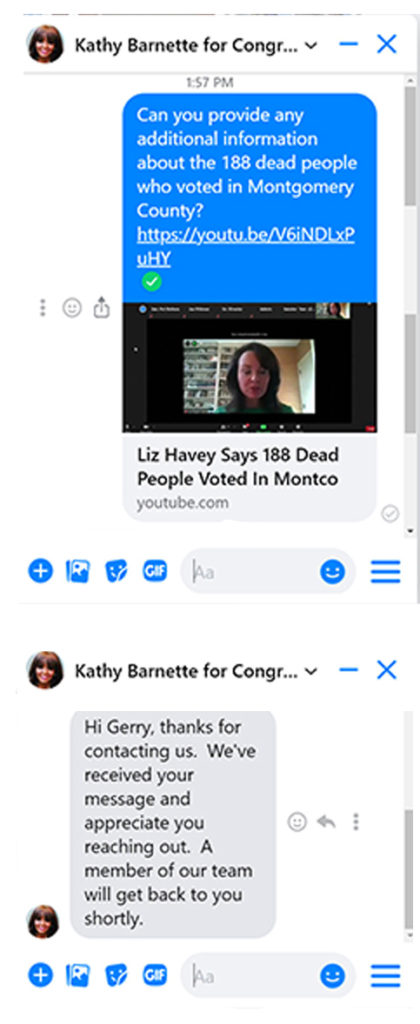The width and height of the screenshot is (420, 1024).
Task: Open more options dots beside sent message
Action: [42, 308]
